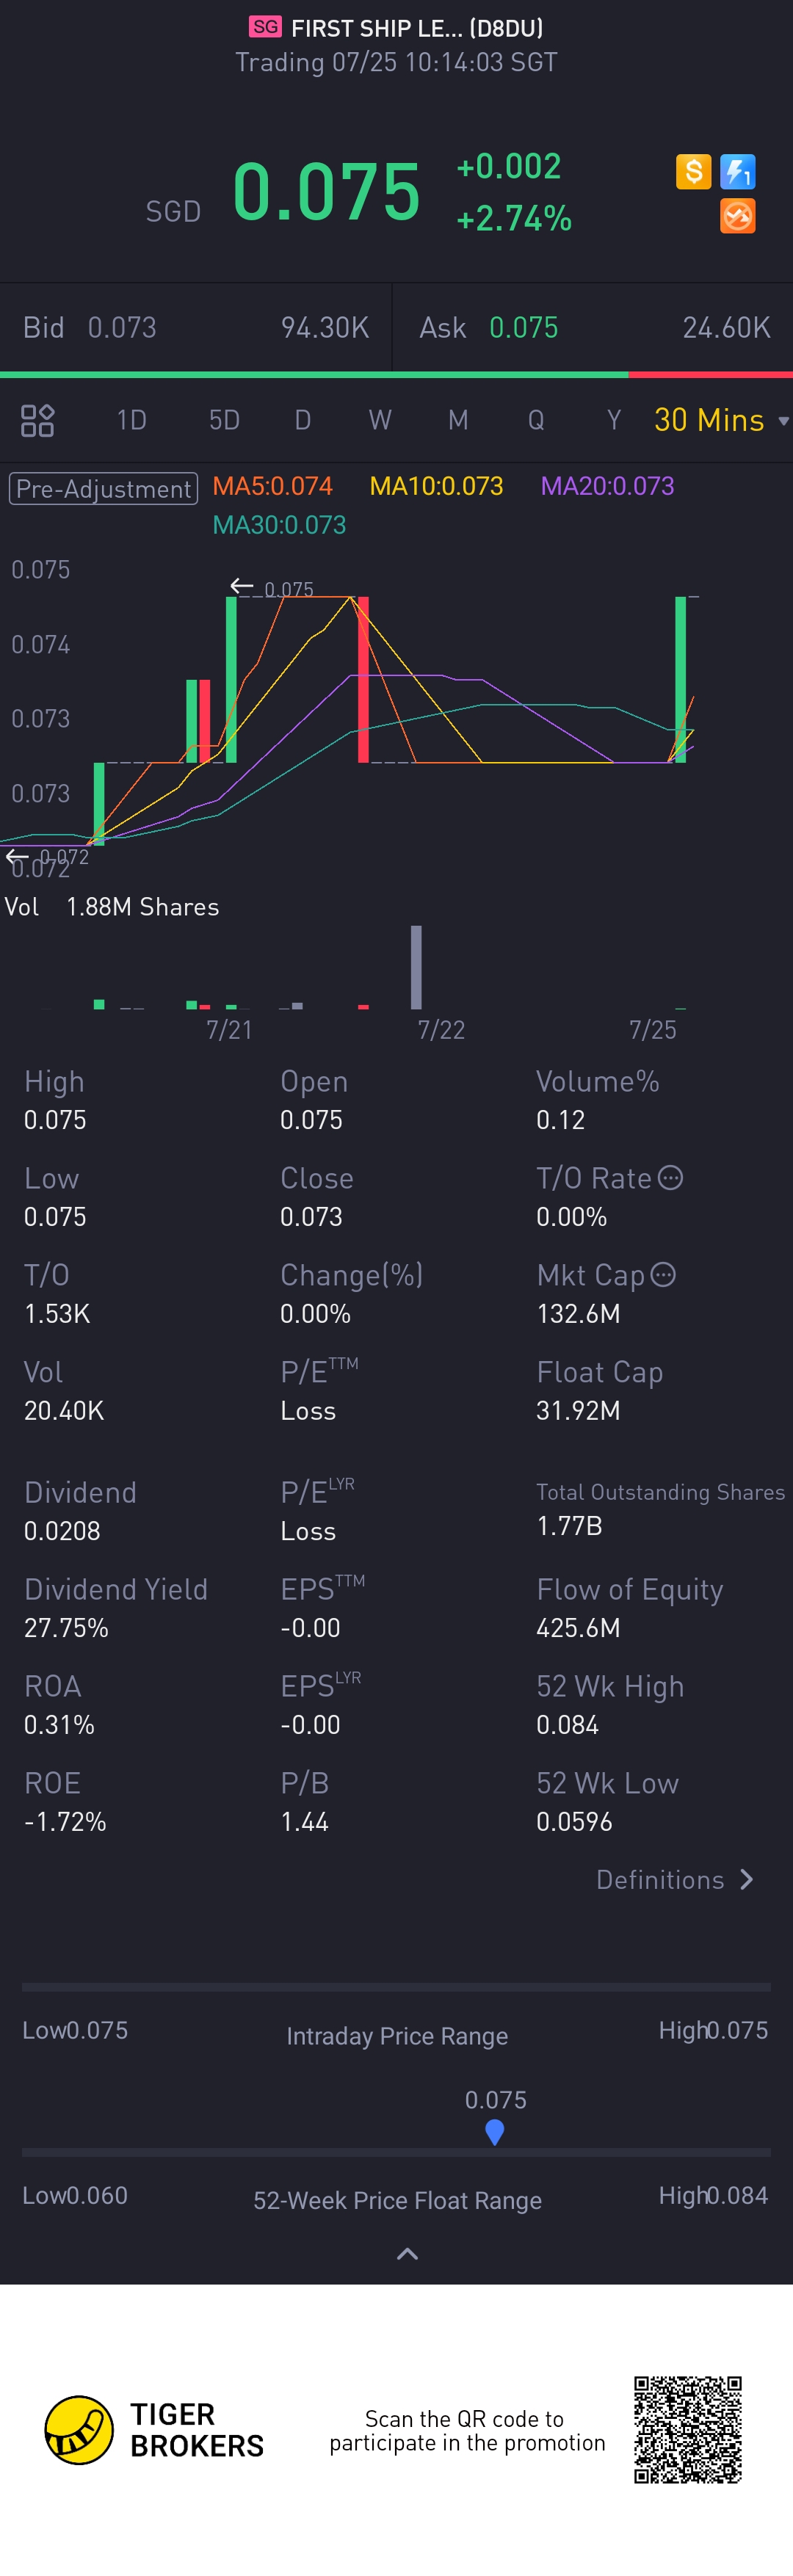This screenshot has height=2576, width=793.
Task: Tap the Tiger Brokers logo
Action: tap(79, 2429)
